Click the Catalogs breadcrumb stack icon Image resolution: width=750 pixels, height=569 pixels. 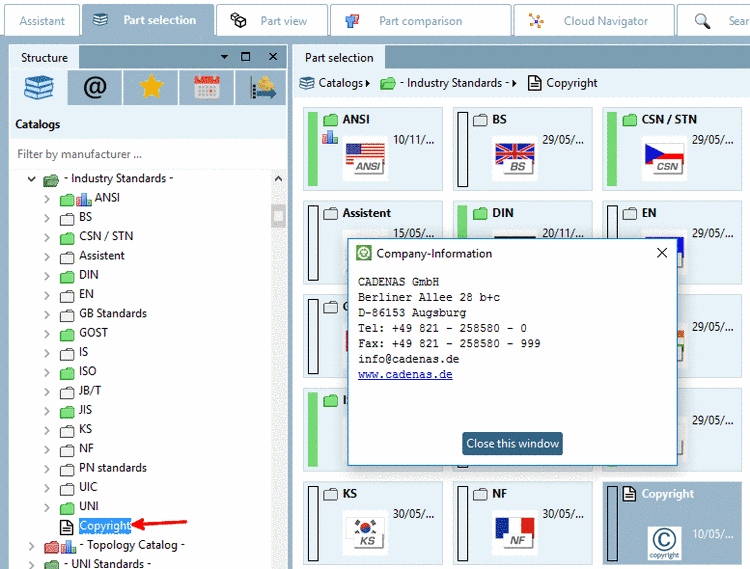[x=307, y=83]
